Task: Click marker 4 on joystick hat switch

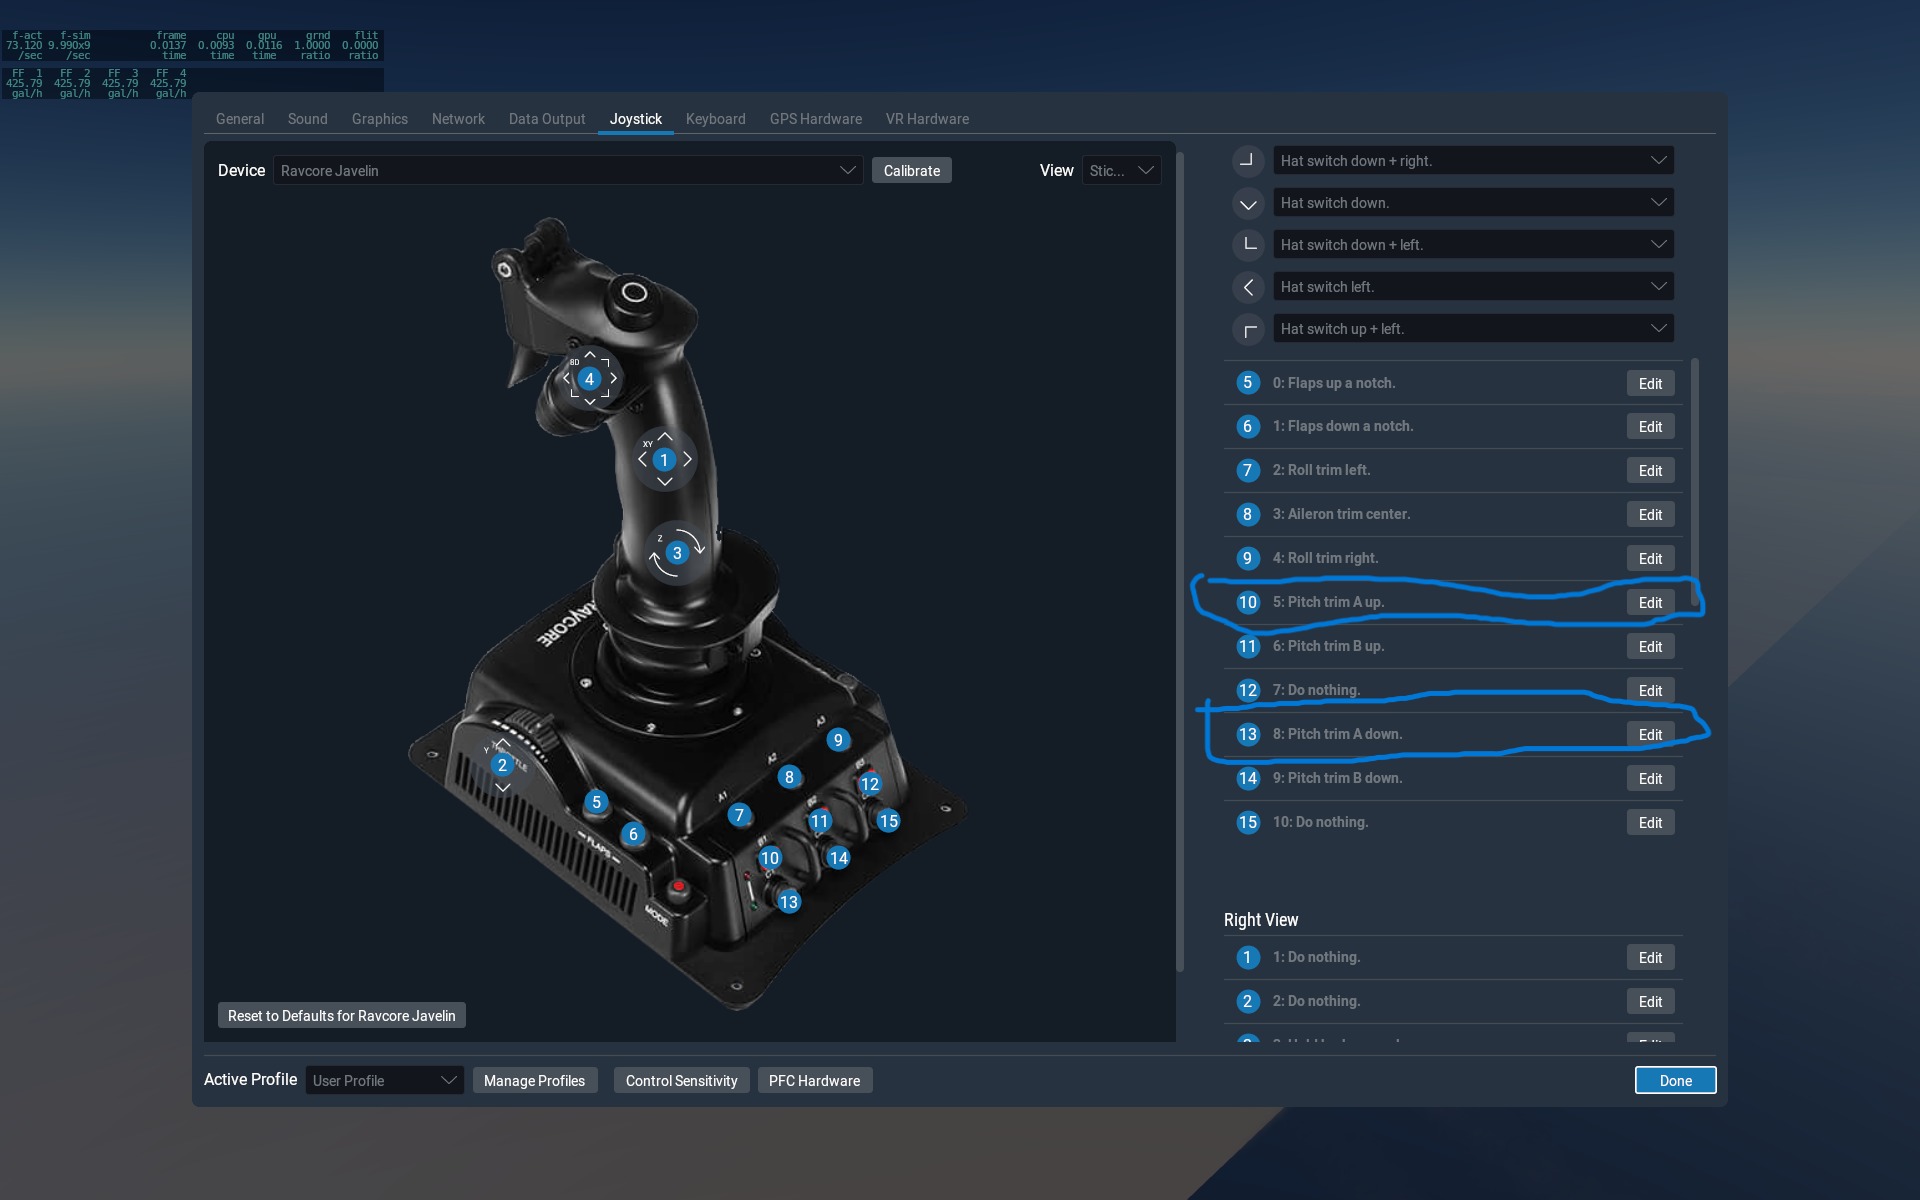Action: click(589, 379)
